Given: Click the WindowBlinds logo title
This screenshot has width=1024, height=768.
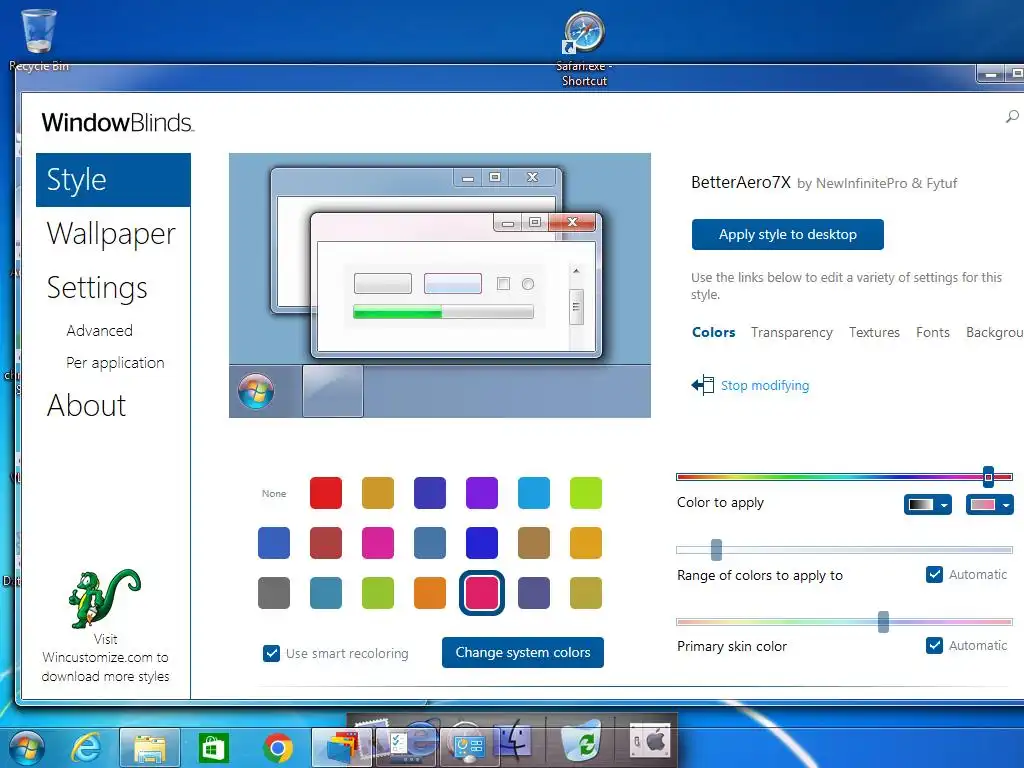Looking at the screenshot, I should tap(118, 122).
